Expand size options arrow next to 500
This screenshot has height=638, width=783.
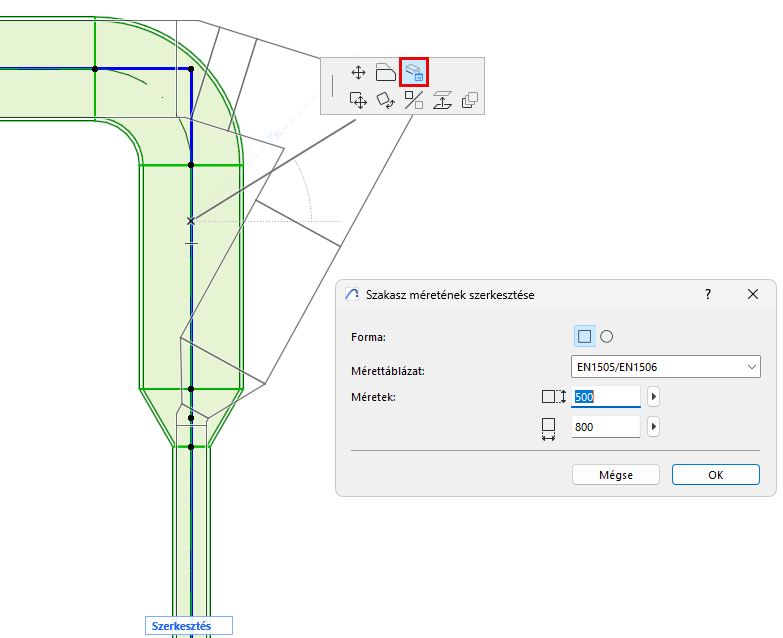tap(654, 397)
